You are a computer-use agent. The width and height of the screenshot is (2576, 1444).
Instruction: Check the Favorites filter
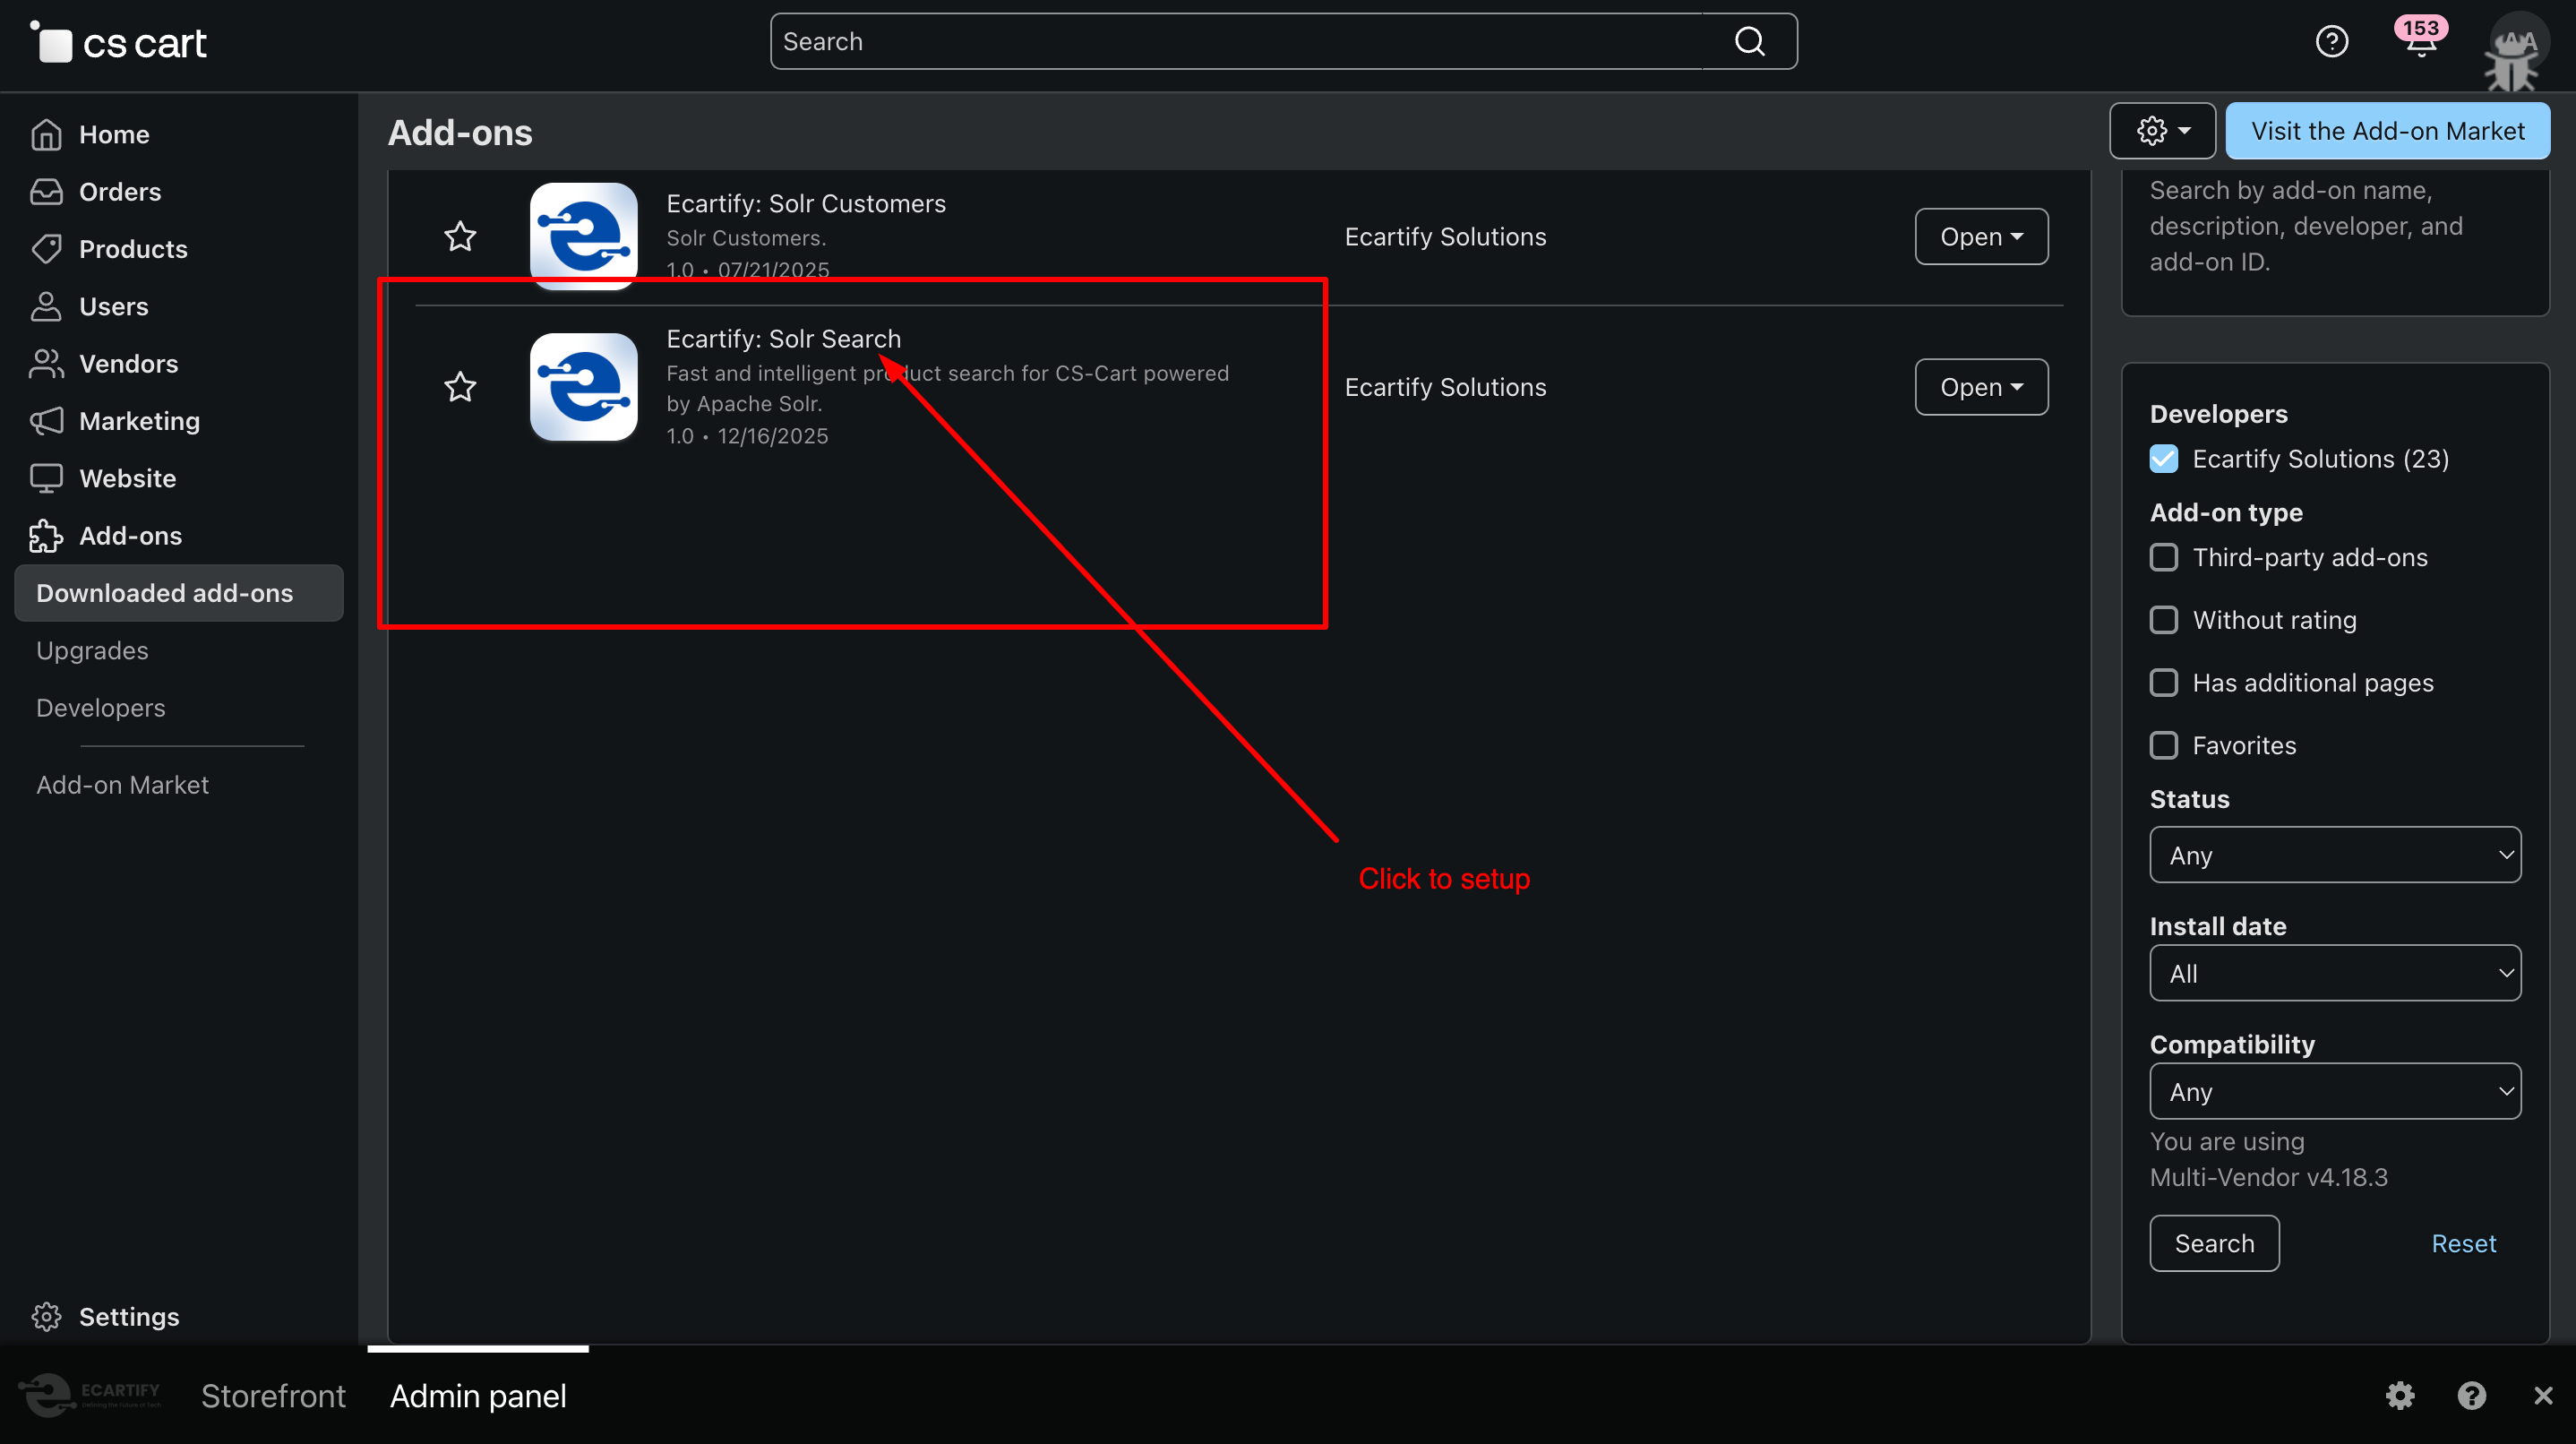click(x=2163, y=745)
